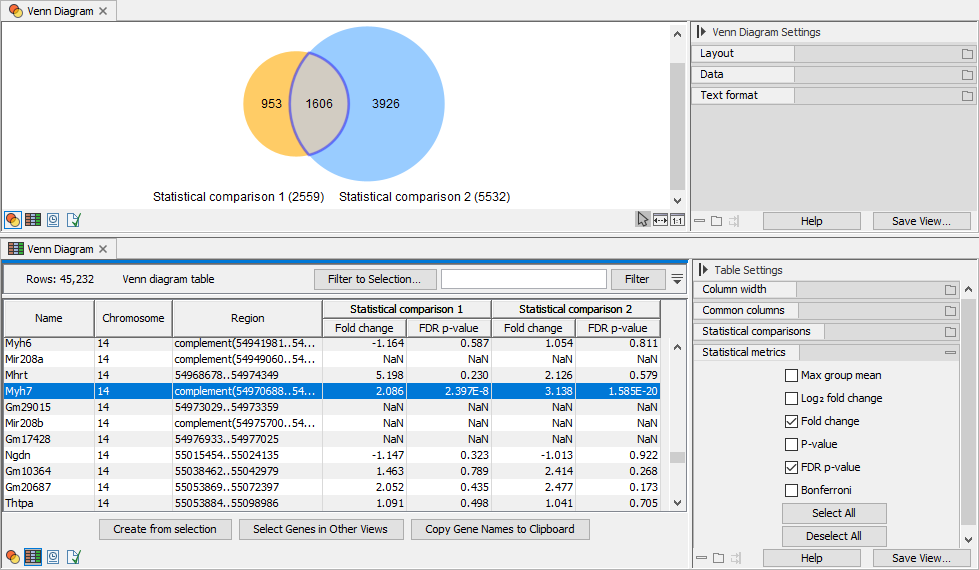Show history icon in the top panel
Image resolution: width=979 pixels, height=570 pixels.
pos(53,220)
